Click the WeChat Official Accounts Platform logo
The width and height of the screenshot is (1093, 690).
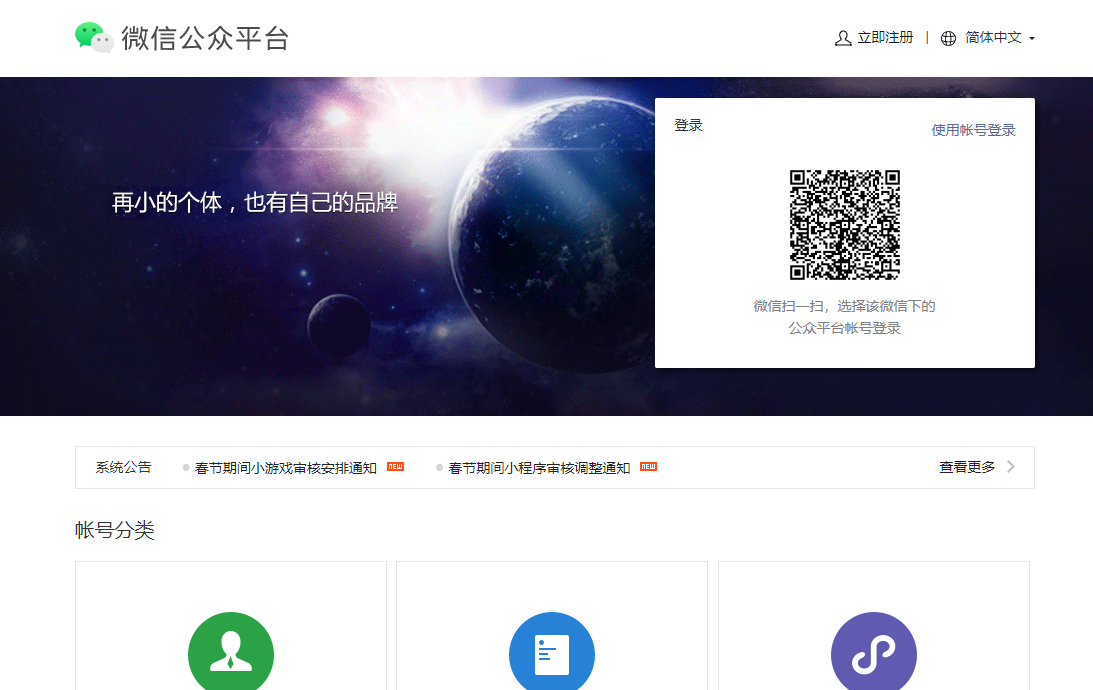(x=180, y=38)
